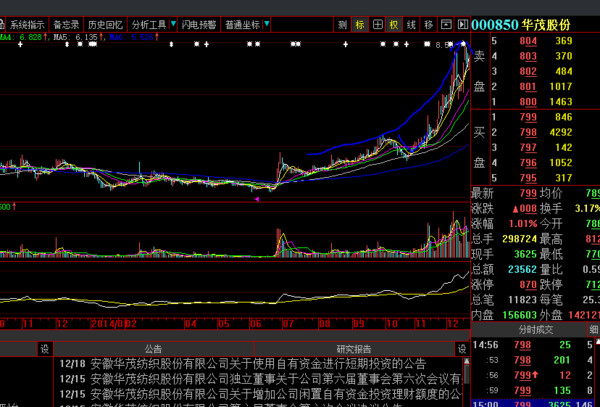Expand the 分析工具 dropdown
Viewport: 600px width, 407px height.
click(x=153, y=24)
